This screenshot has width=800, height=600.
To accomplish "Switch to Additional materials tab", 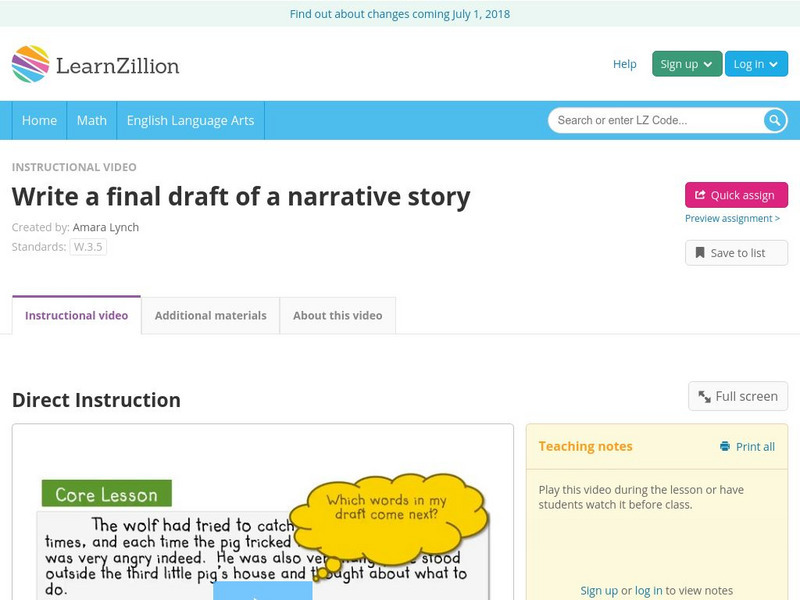I will click(x=210, y=315).
